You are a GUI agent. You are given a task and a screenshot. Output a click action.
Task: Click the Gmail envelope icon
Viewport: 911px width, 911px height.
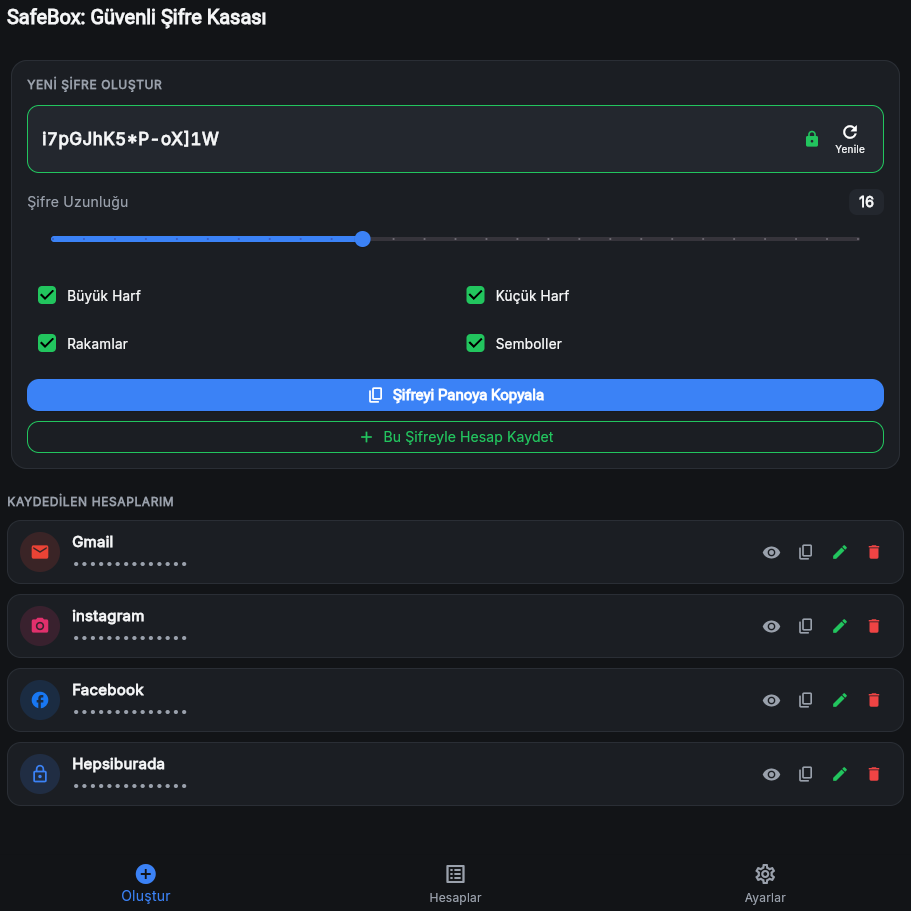coord(40,552)
